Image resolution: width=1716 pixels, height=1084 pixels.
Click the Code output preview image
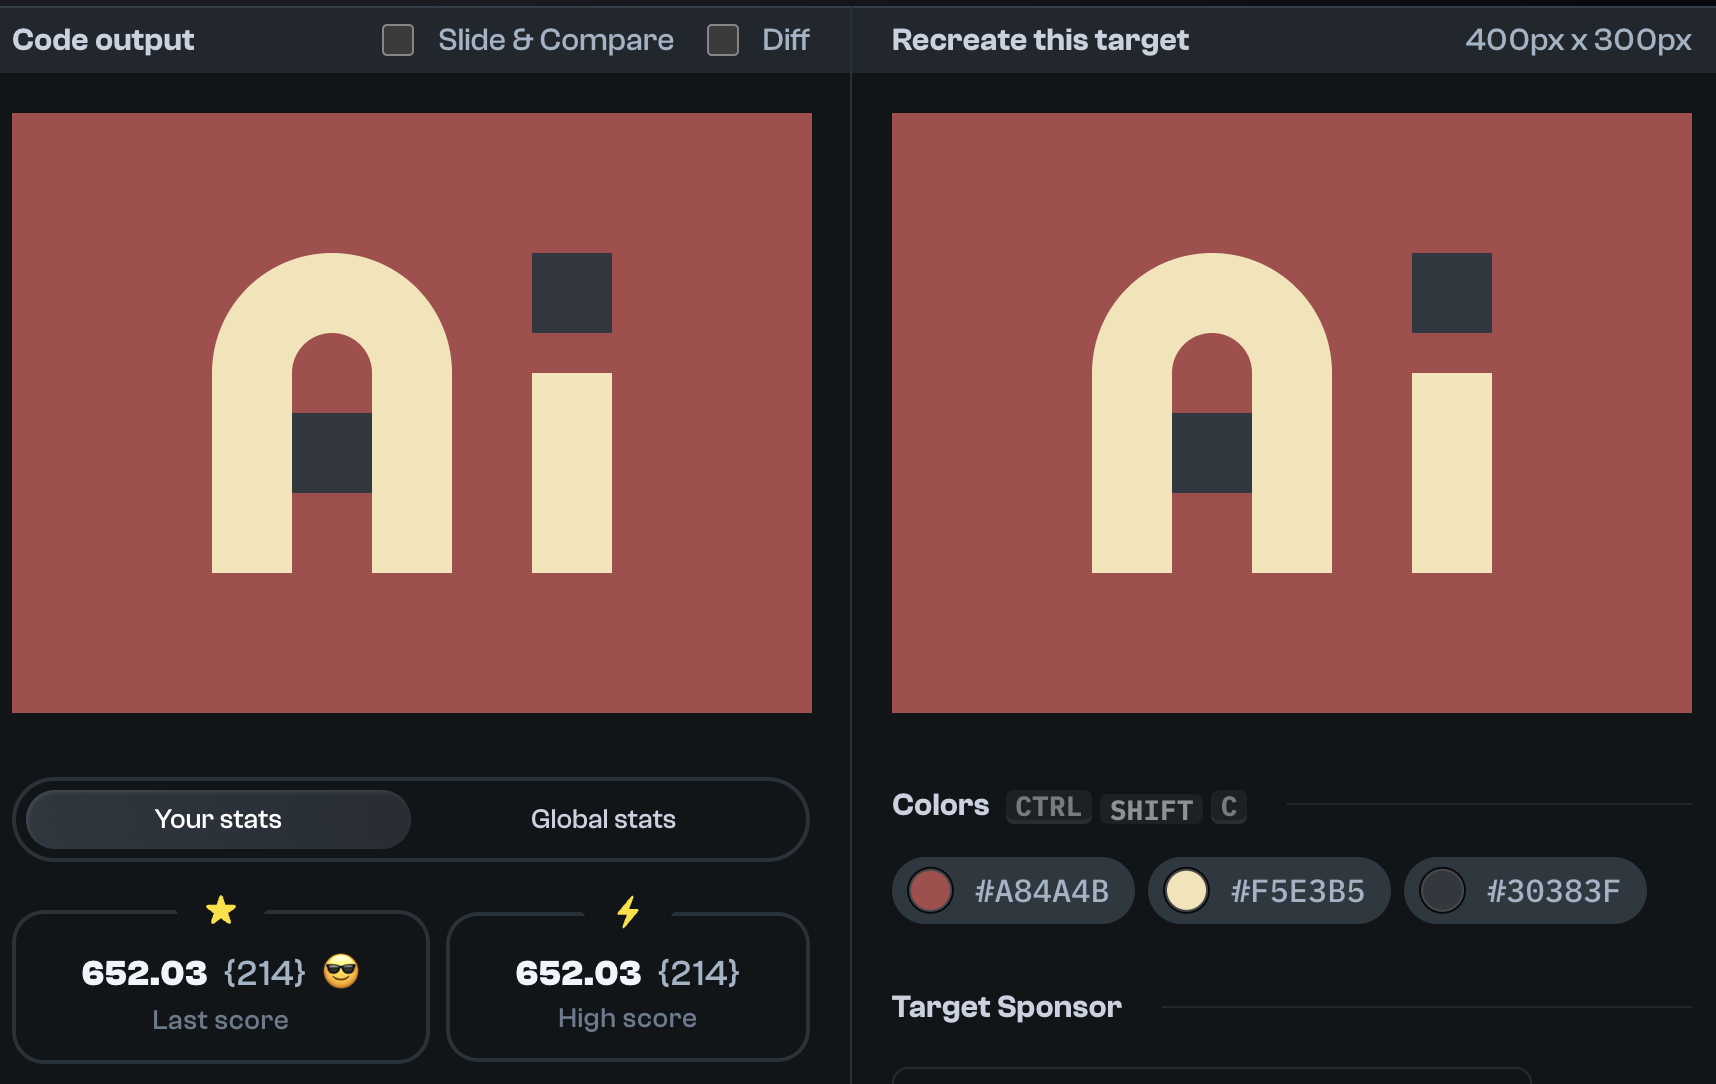coord(412,413)
